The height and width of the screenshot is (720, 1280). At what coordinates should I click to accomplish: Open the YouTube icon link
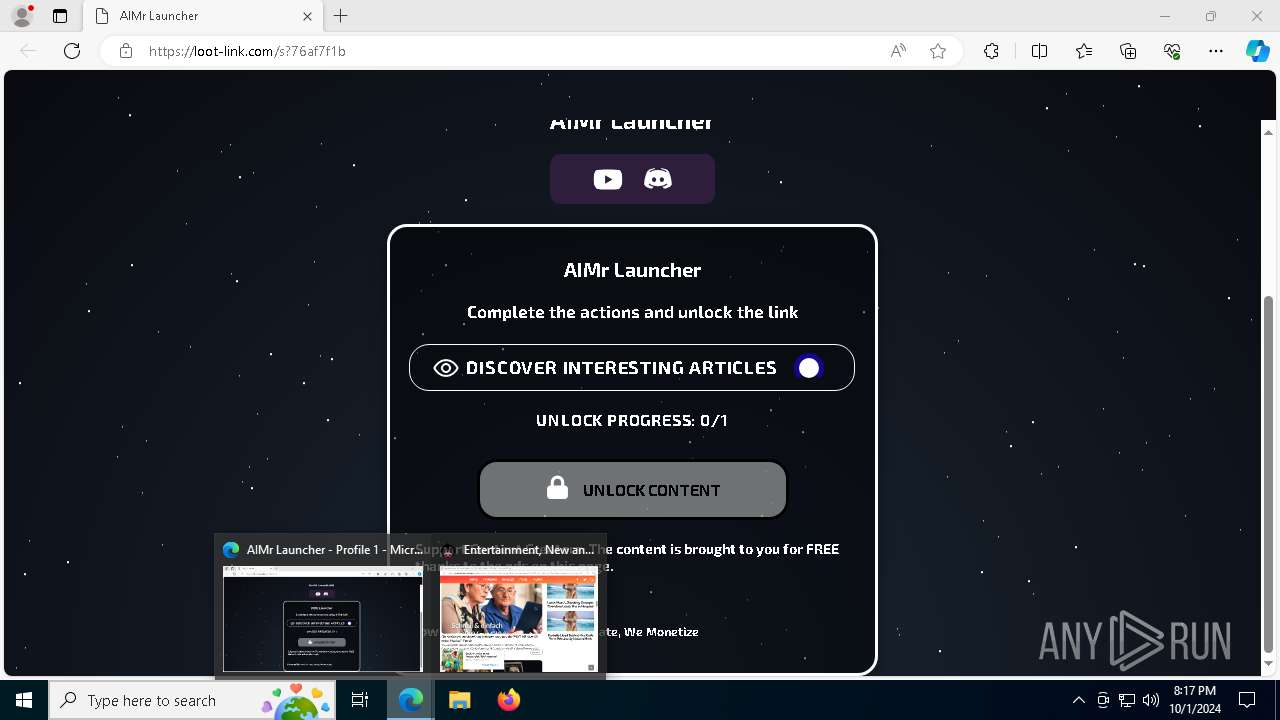(x=607, y=179)
